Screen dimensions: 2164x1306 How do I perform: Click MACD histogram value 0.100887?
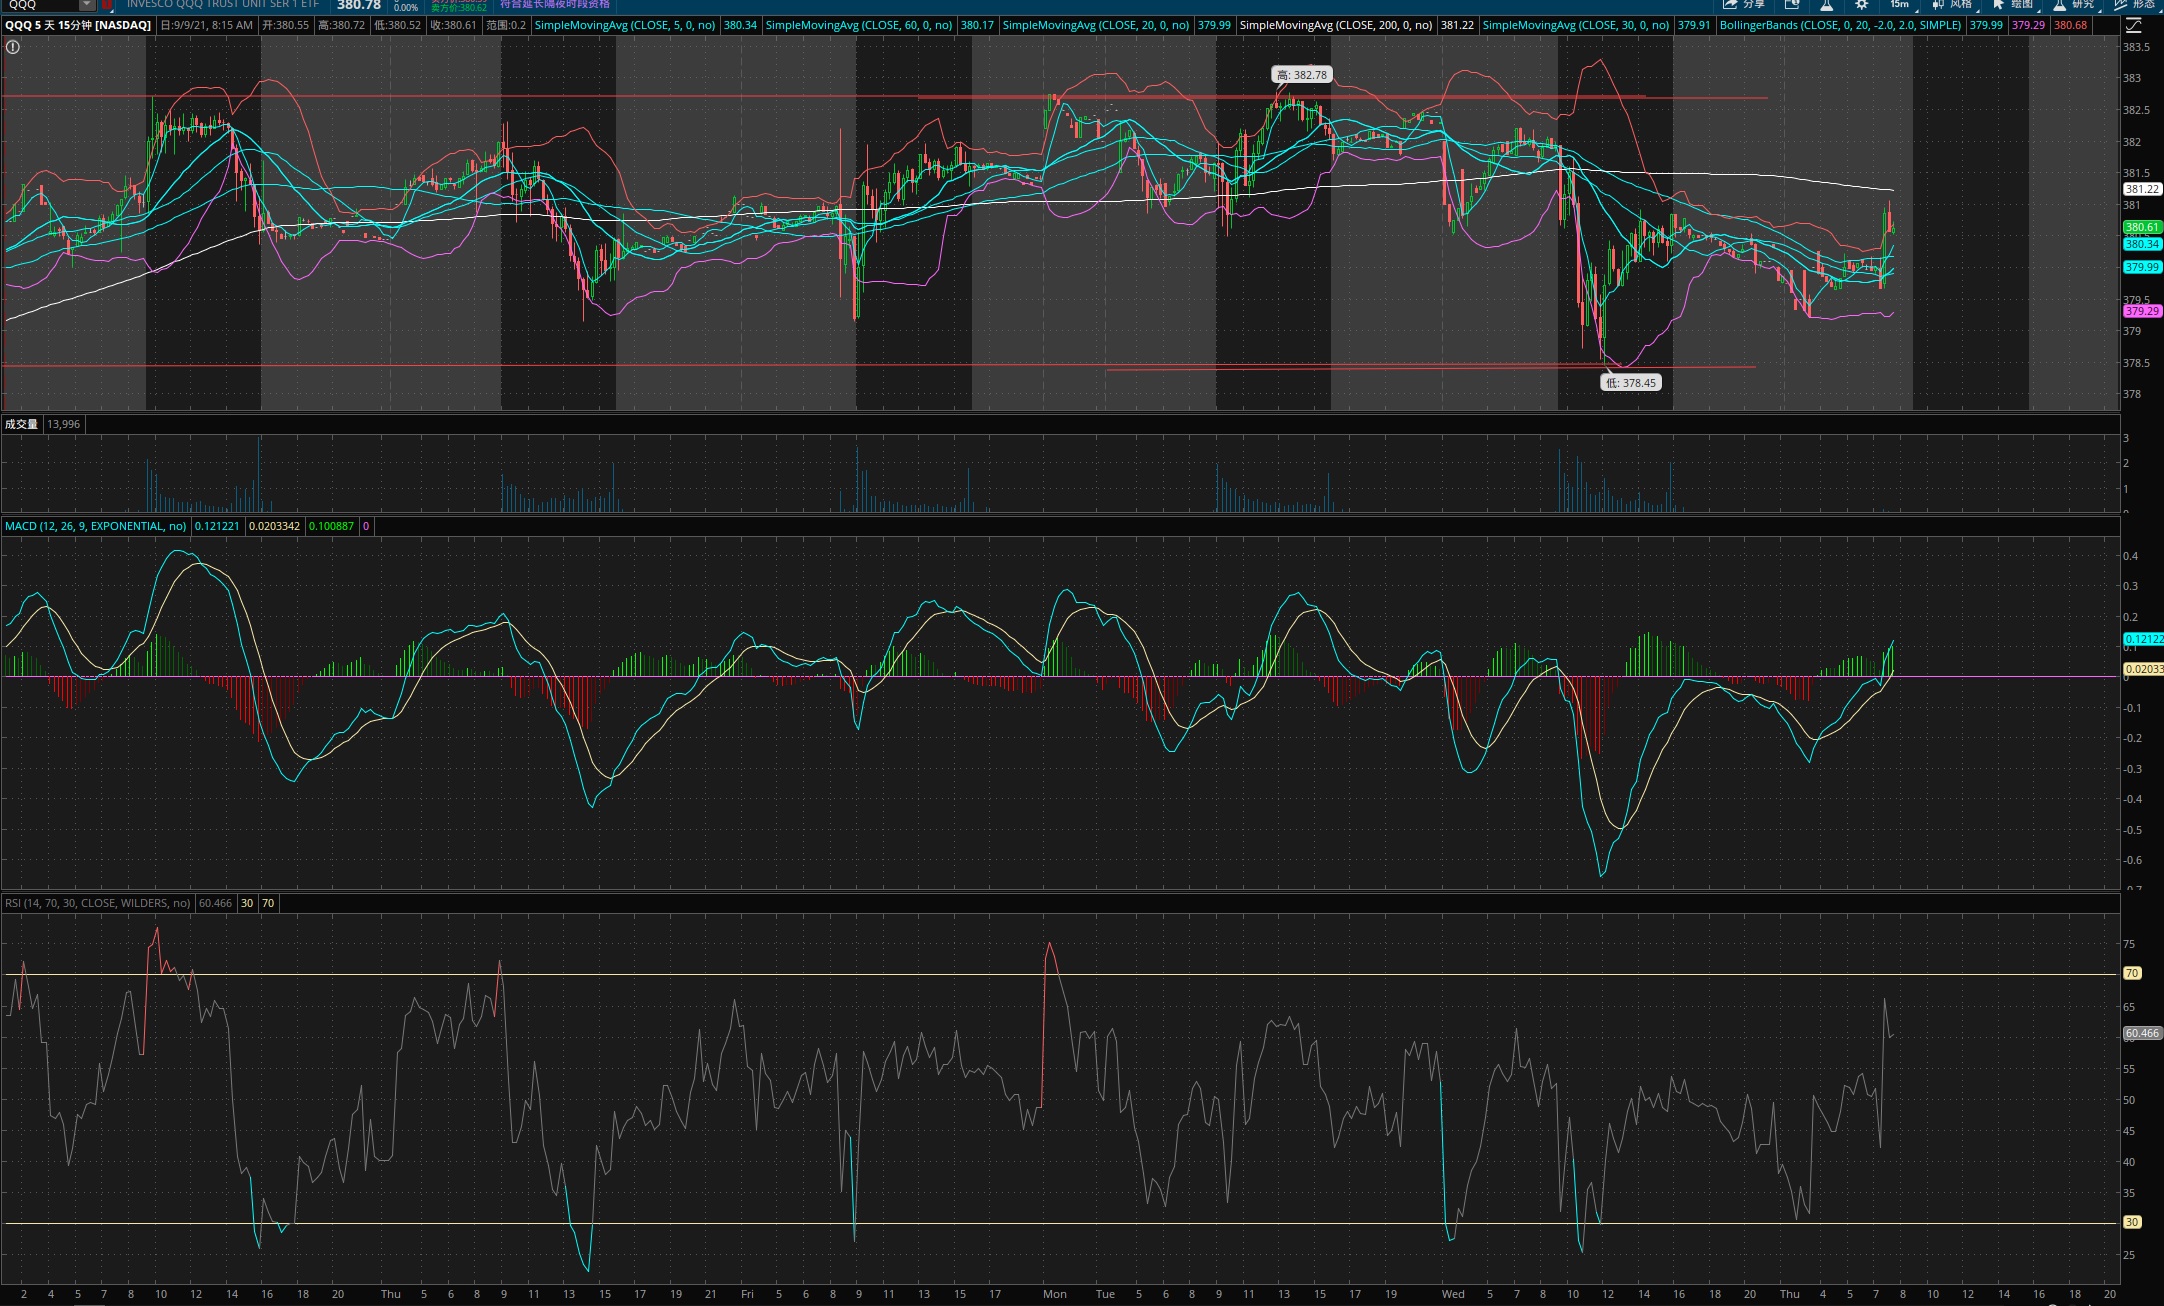[331, 526]
